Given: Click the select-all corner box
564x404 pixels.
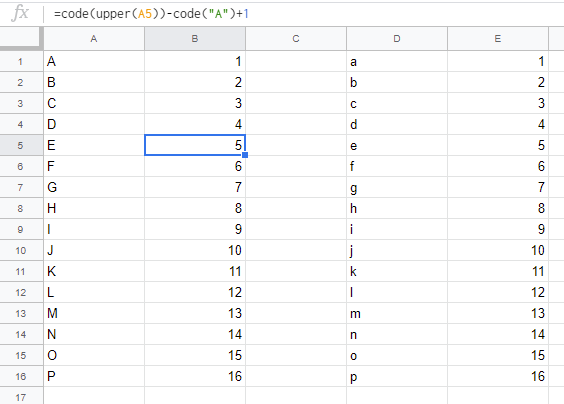Looking at the screenshot, I should point(21,38).
